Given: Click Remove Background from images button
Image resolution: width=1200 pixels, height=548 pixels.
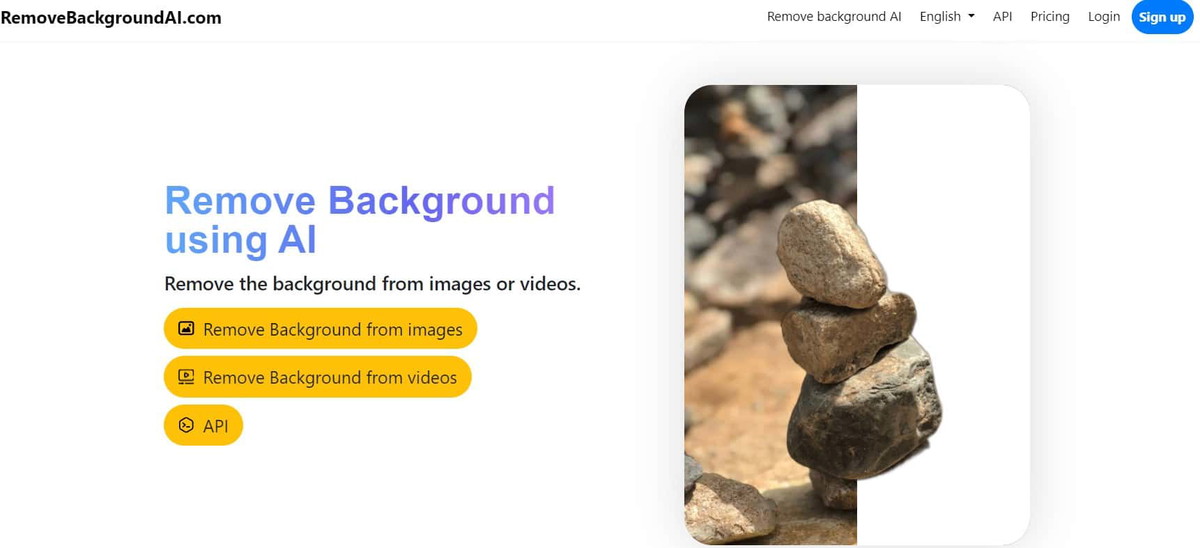Looking at the screenshot, I should coord(320,329).
